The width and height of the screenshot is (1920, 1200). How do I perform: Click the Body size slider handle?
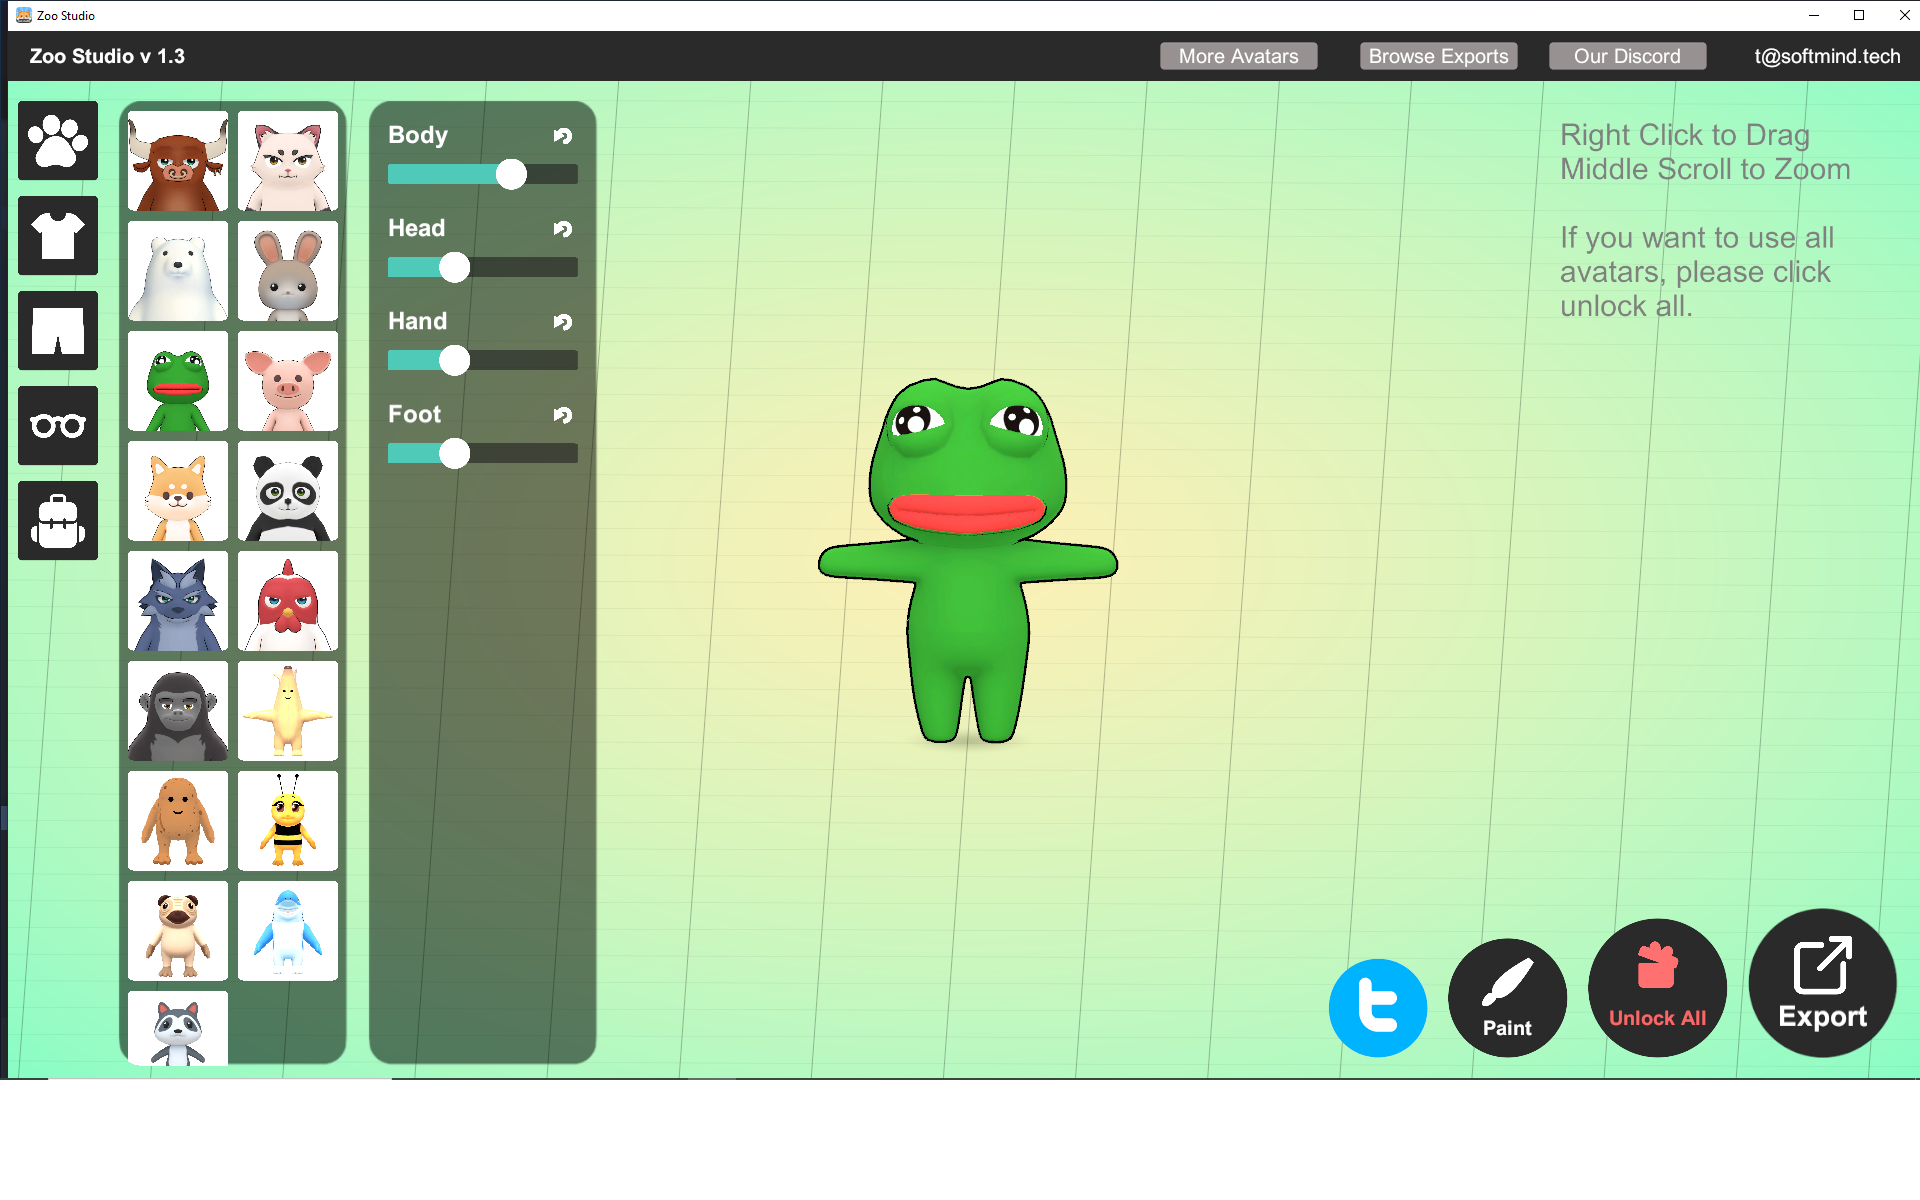click(511, 174)
